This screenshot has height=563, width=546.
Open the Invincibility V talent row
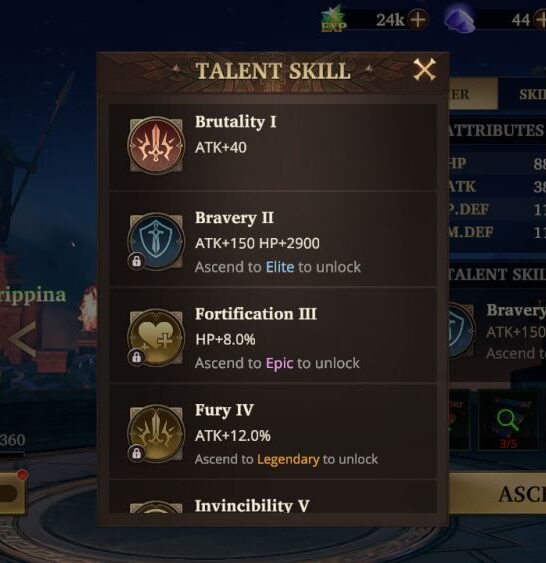(273, 498)
